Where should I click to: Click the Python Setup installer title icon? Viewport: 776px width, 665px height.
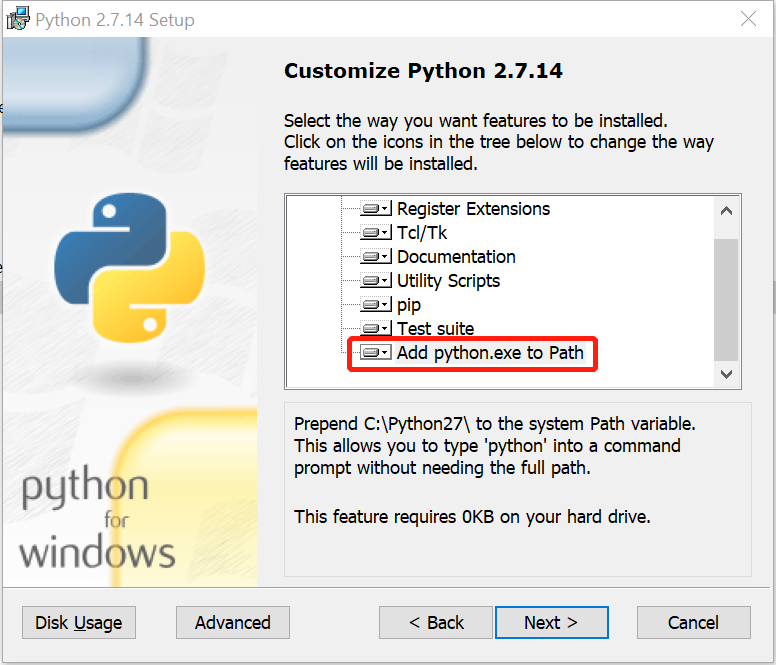pos(18,19)
